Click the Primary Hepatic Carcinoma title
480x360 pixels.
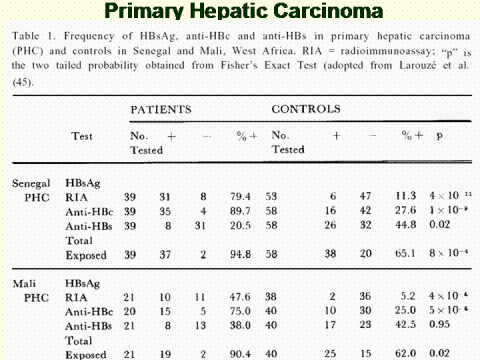tap(244, 10)
